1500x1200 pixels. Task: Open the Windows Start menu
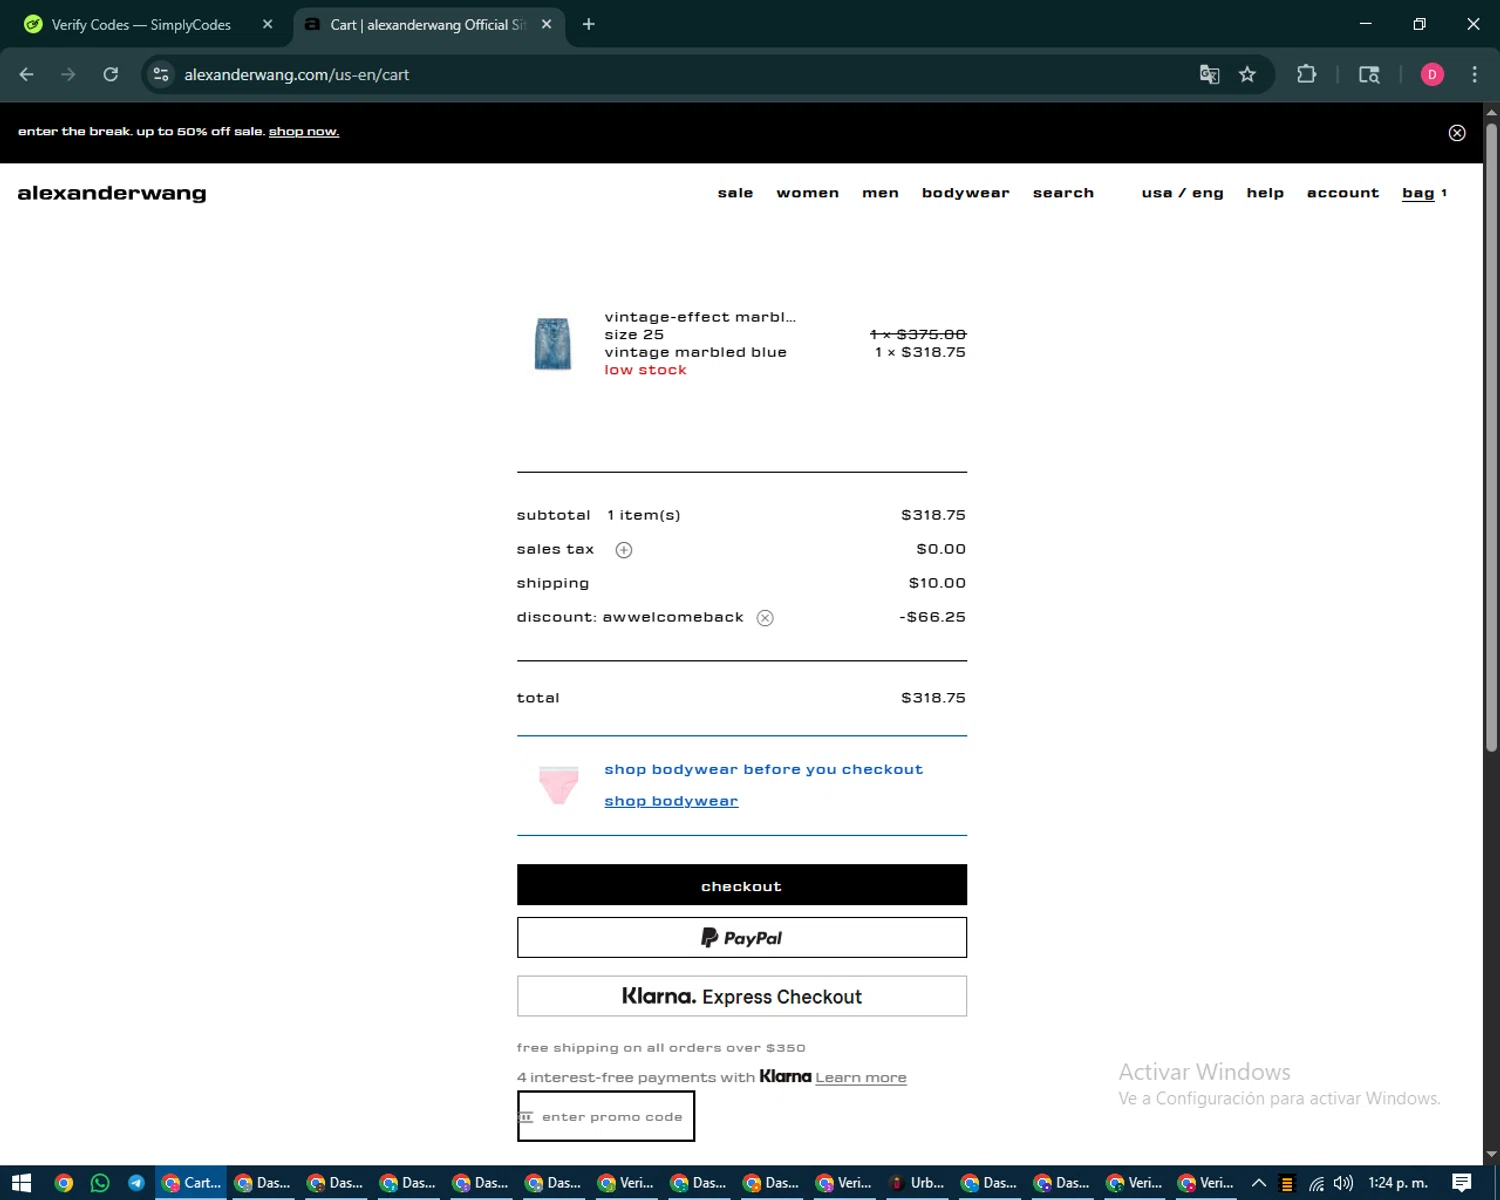point(22,1183)
